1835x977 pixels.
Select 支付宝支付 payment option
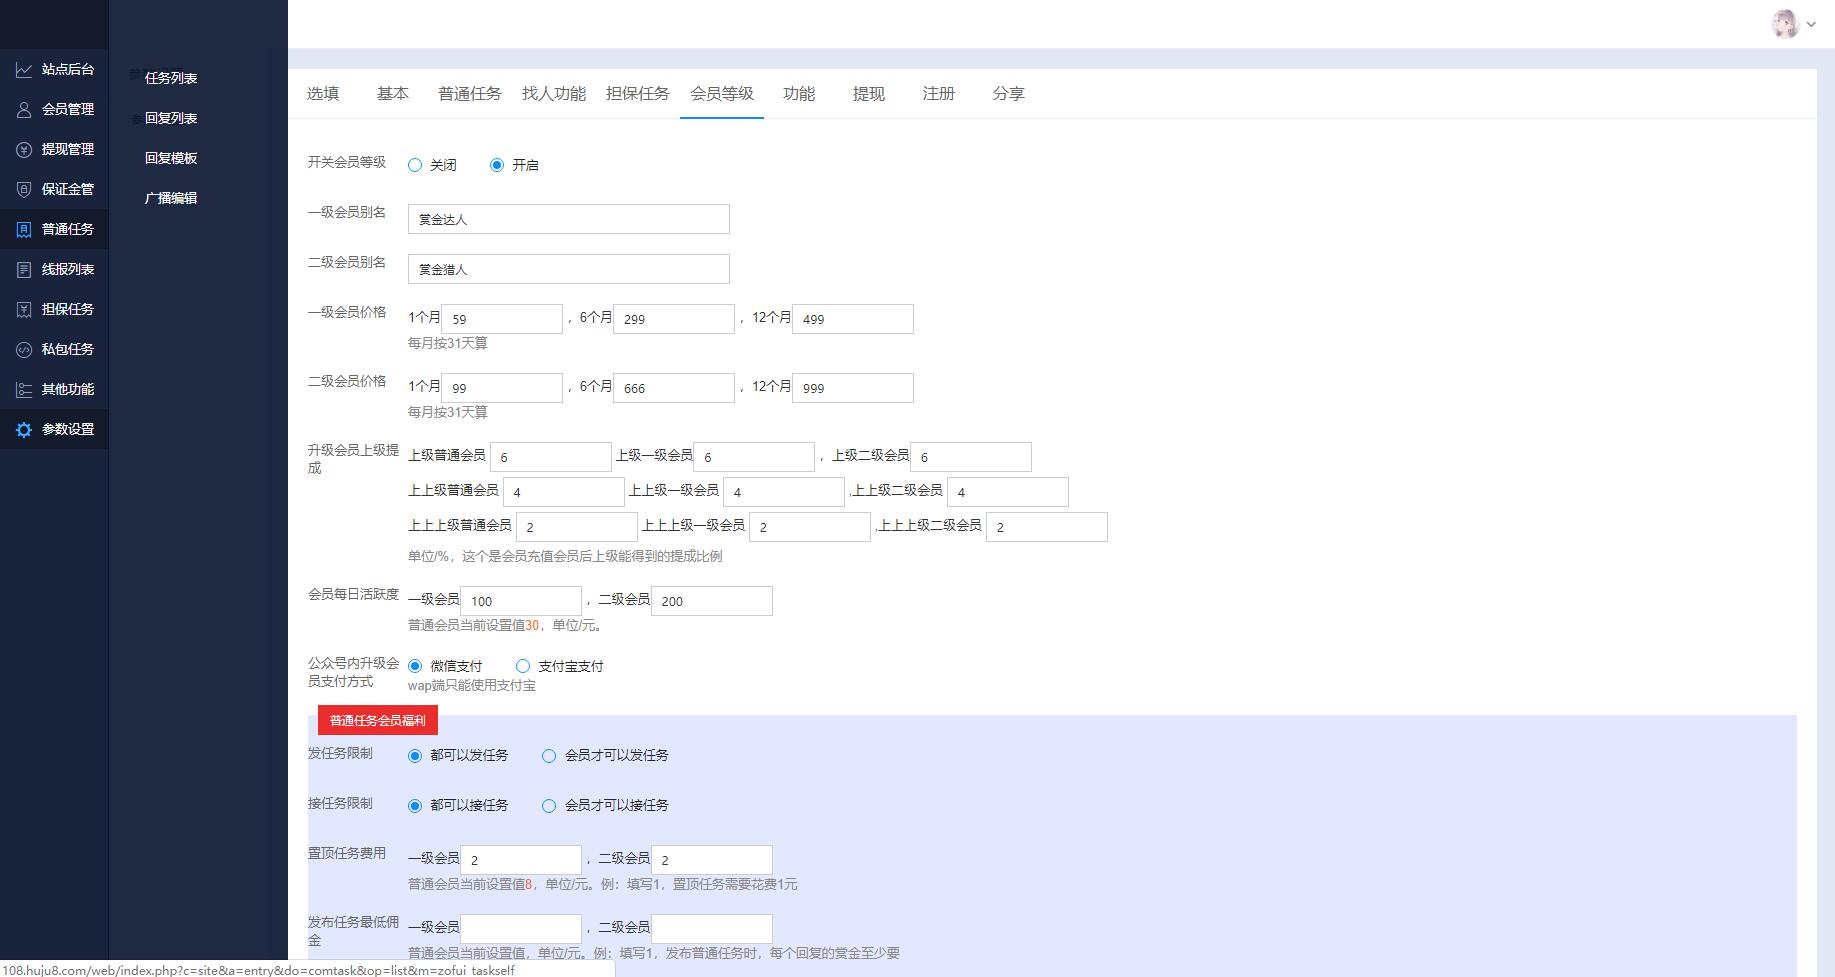point(523,666)
